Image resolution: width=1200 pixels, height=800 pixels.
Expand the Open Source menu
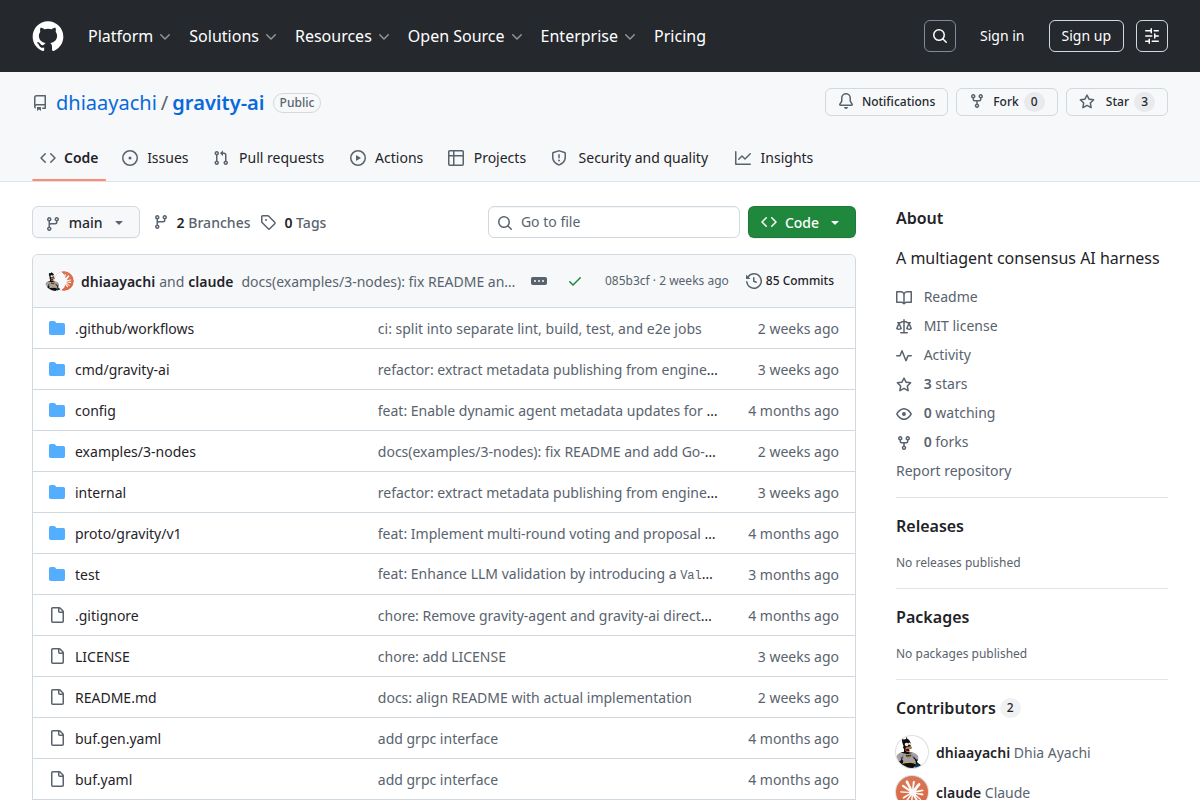click(x=465, y=36)
